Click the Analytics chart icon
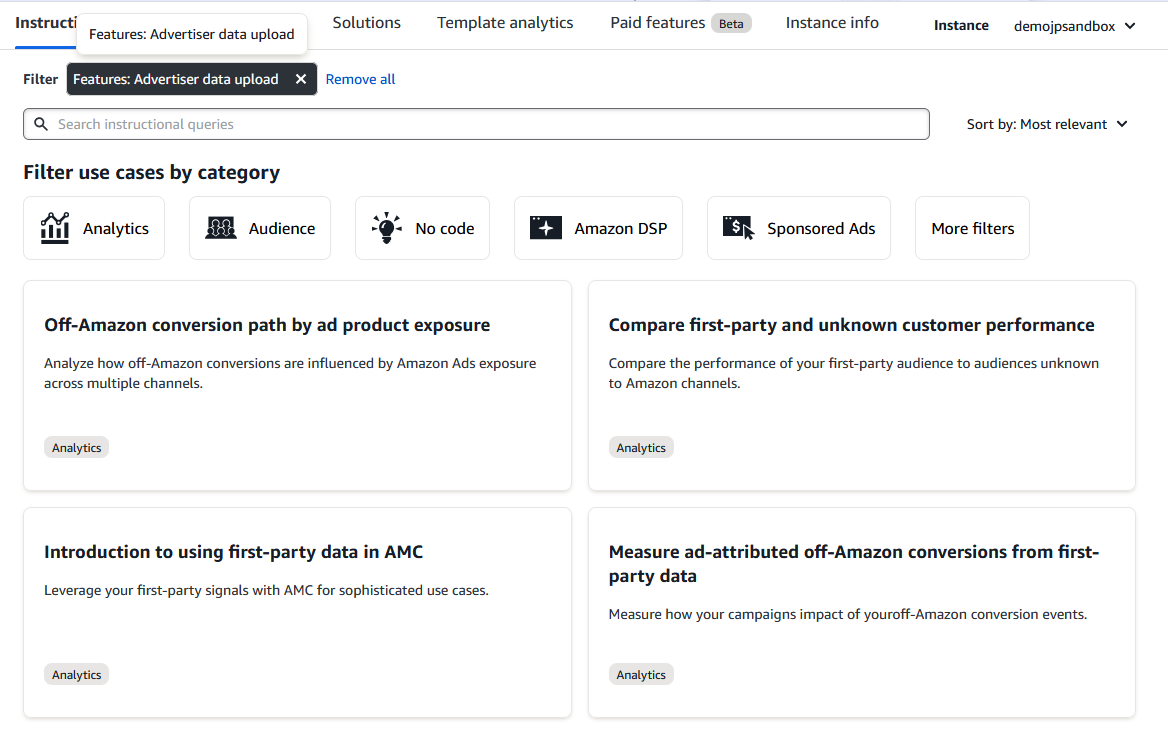The image size is (1168, 739). (55, 228)
